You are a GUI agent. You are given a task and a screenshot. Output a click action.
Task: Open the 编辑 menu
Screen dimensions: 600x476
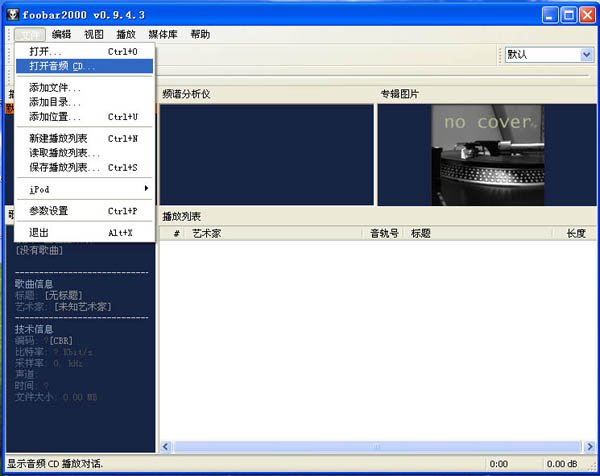[61, 35]
